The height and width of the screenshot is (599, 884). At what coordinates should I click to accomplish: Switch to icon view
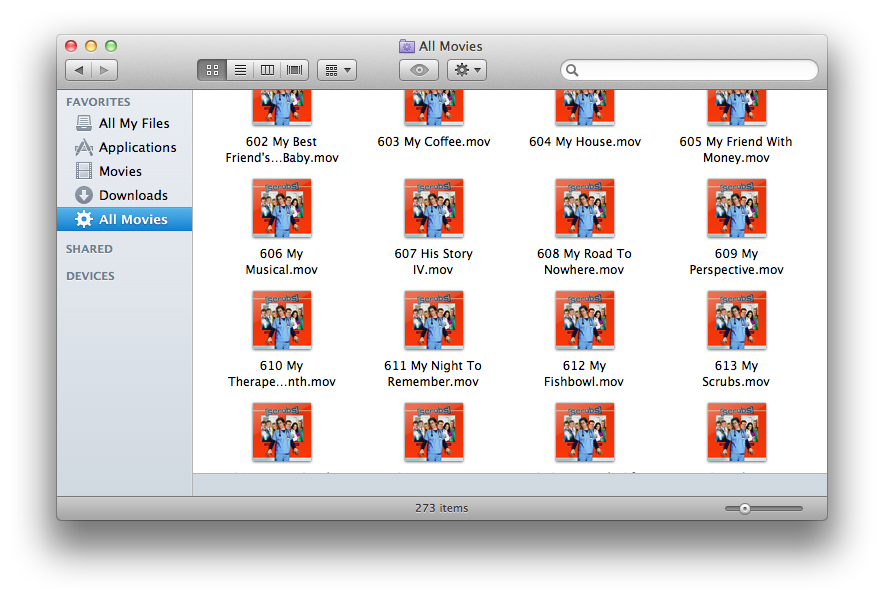212,70
